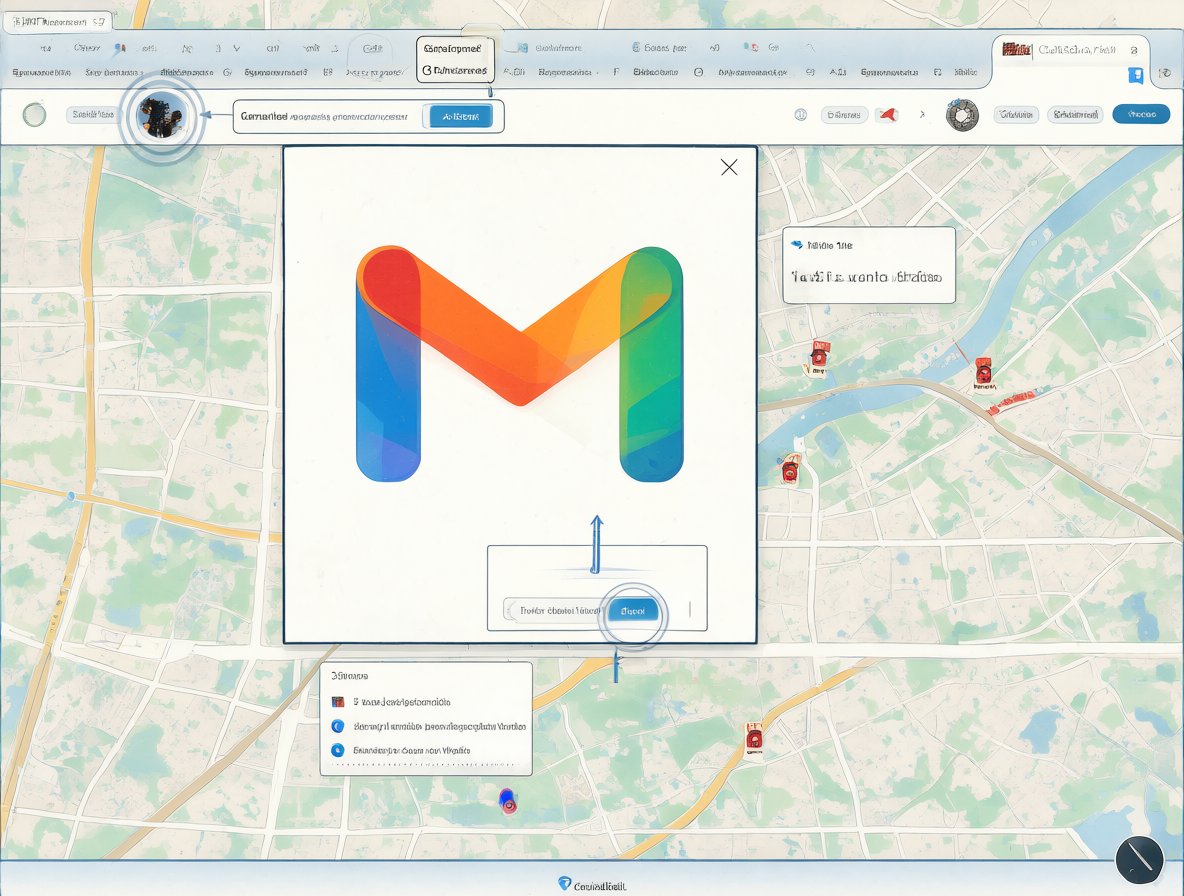Click the dark round compass button on the map
The height and width of the screenshot is (896, 1184).
click(1139, 859)
